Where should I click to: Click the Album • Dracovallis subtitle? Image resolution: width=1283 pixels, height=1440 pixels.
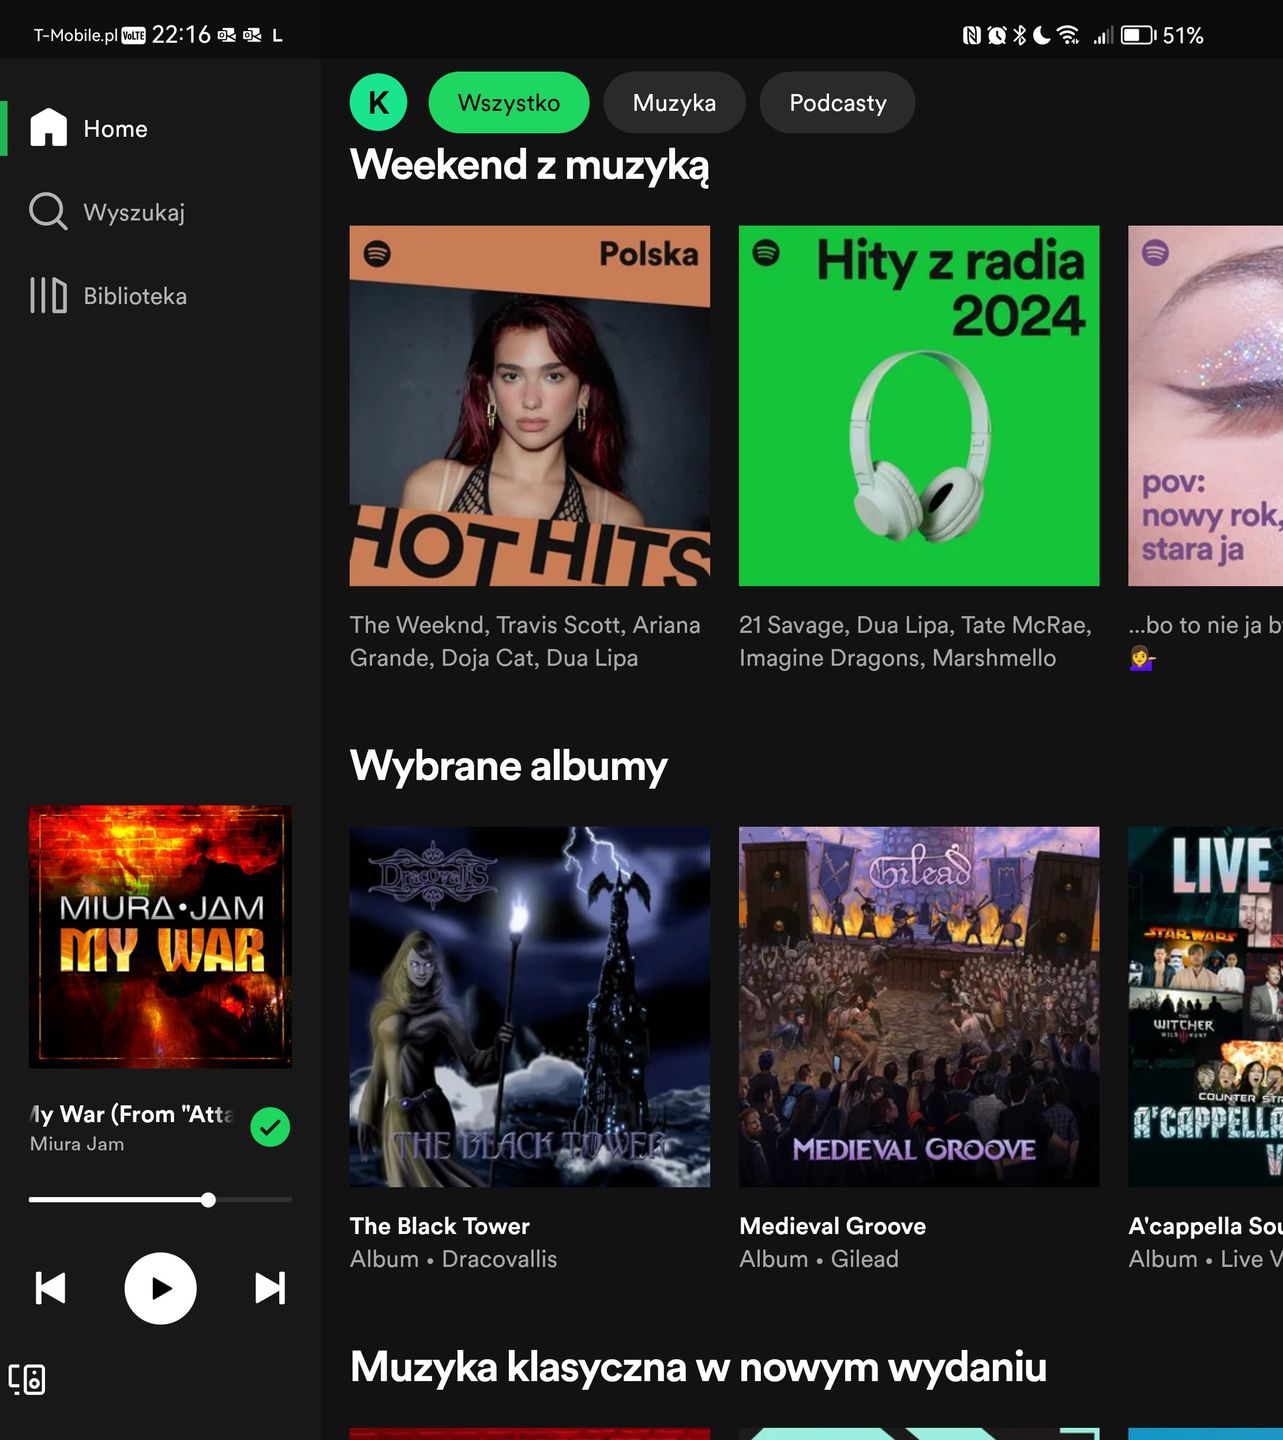pyautogui.click(x=453, y=1259)
